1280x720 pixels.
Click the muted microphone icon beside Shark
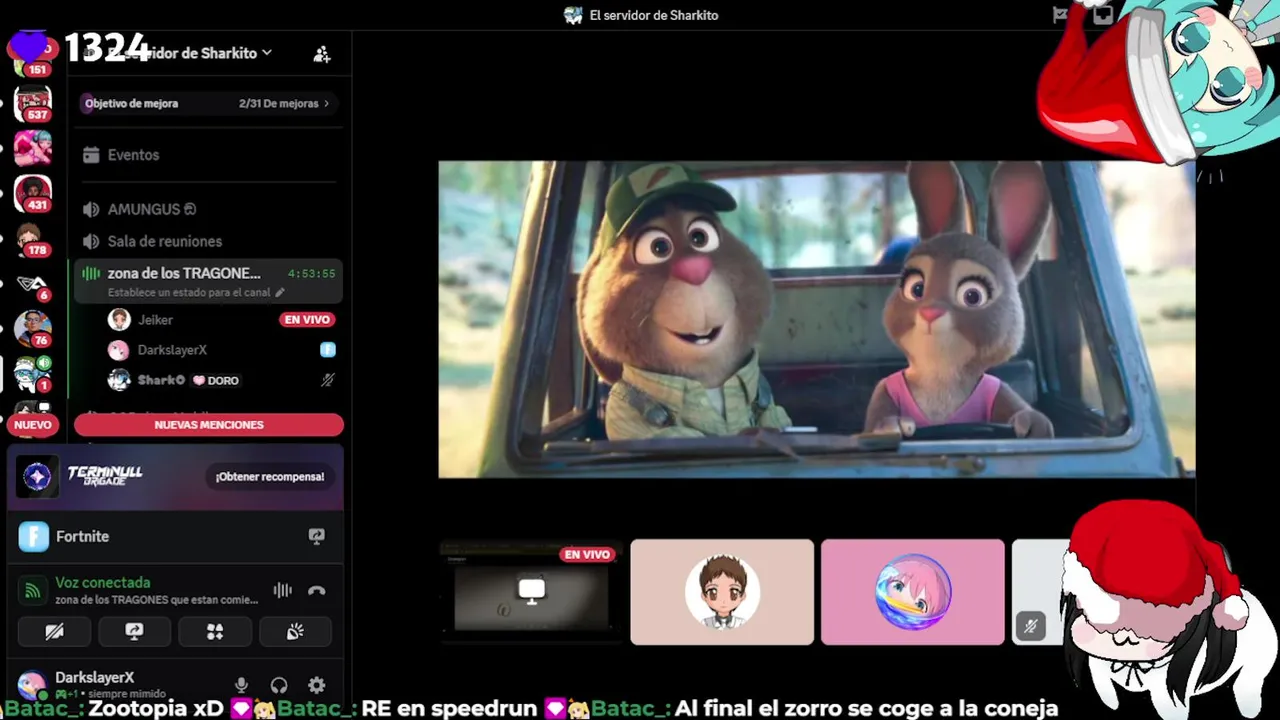(327, 380)
